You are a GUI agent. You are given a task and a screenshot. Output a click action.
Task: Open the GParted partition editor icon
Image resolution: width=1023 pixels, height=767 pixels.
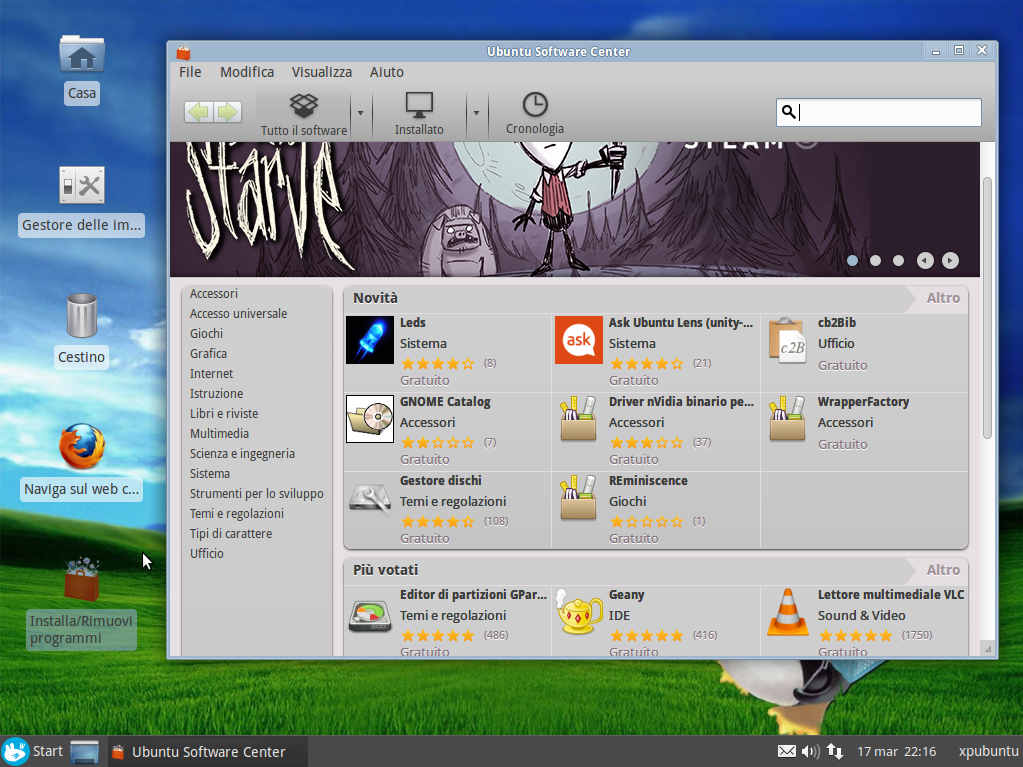(x=370, y=616)
